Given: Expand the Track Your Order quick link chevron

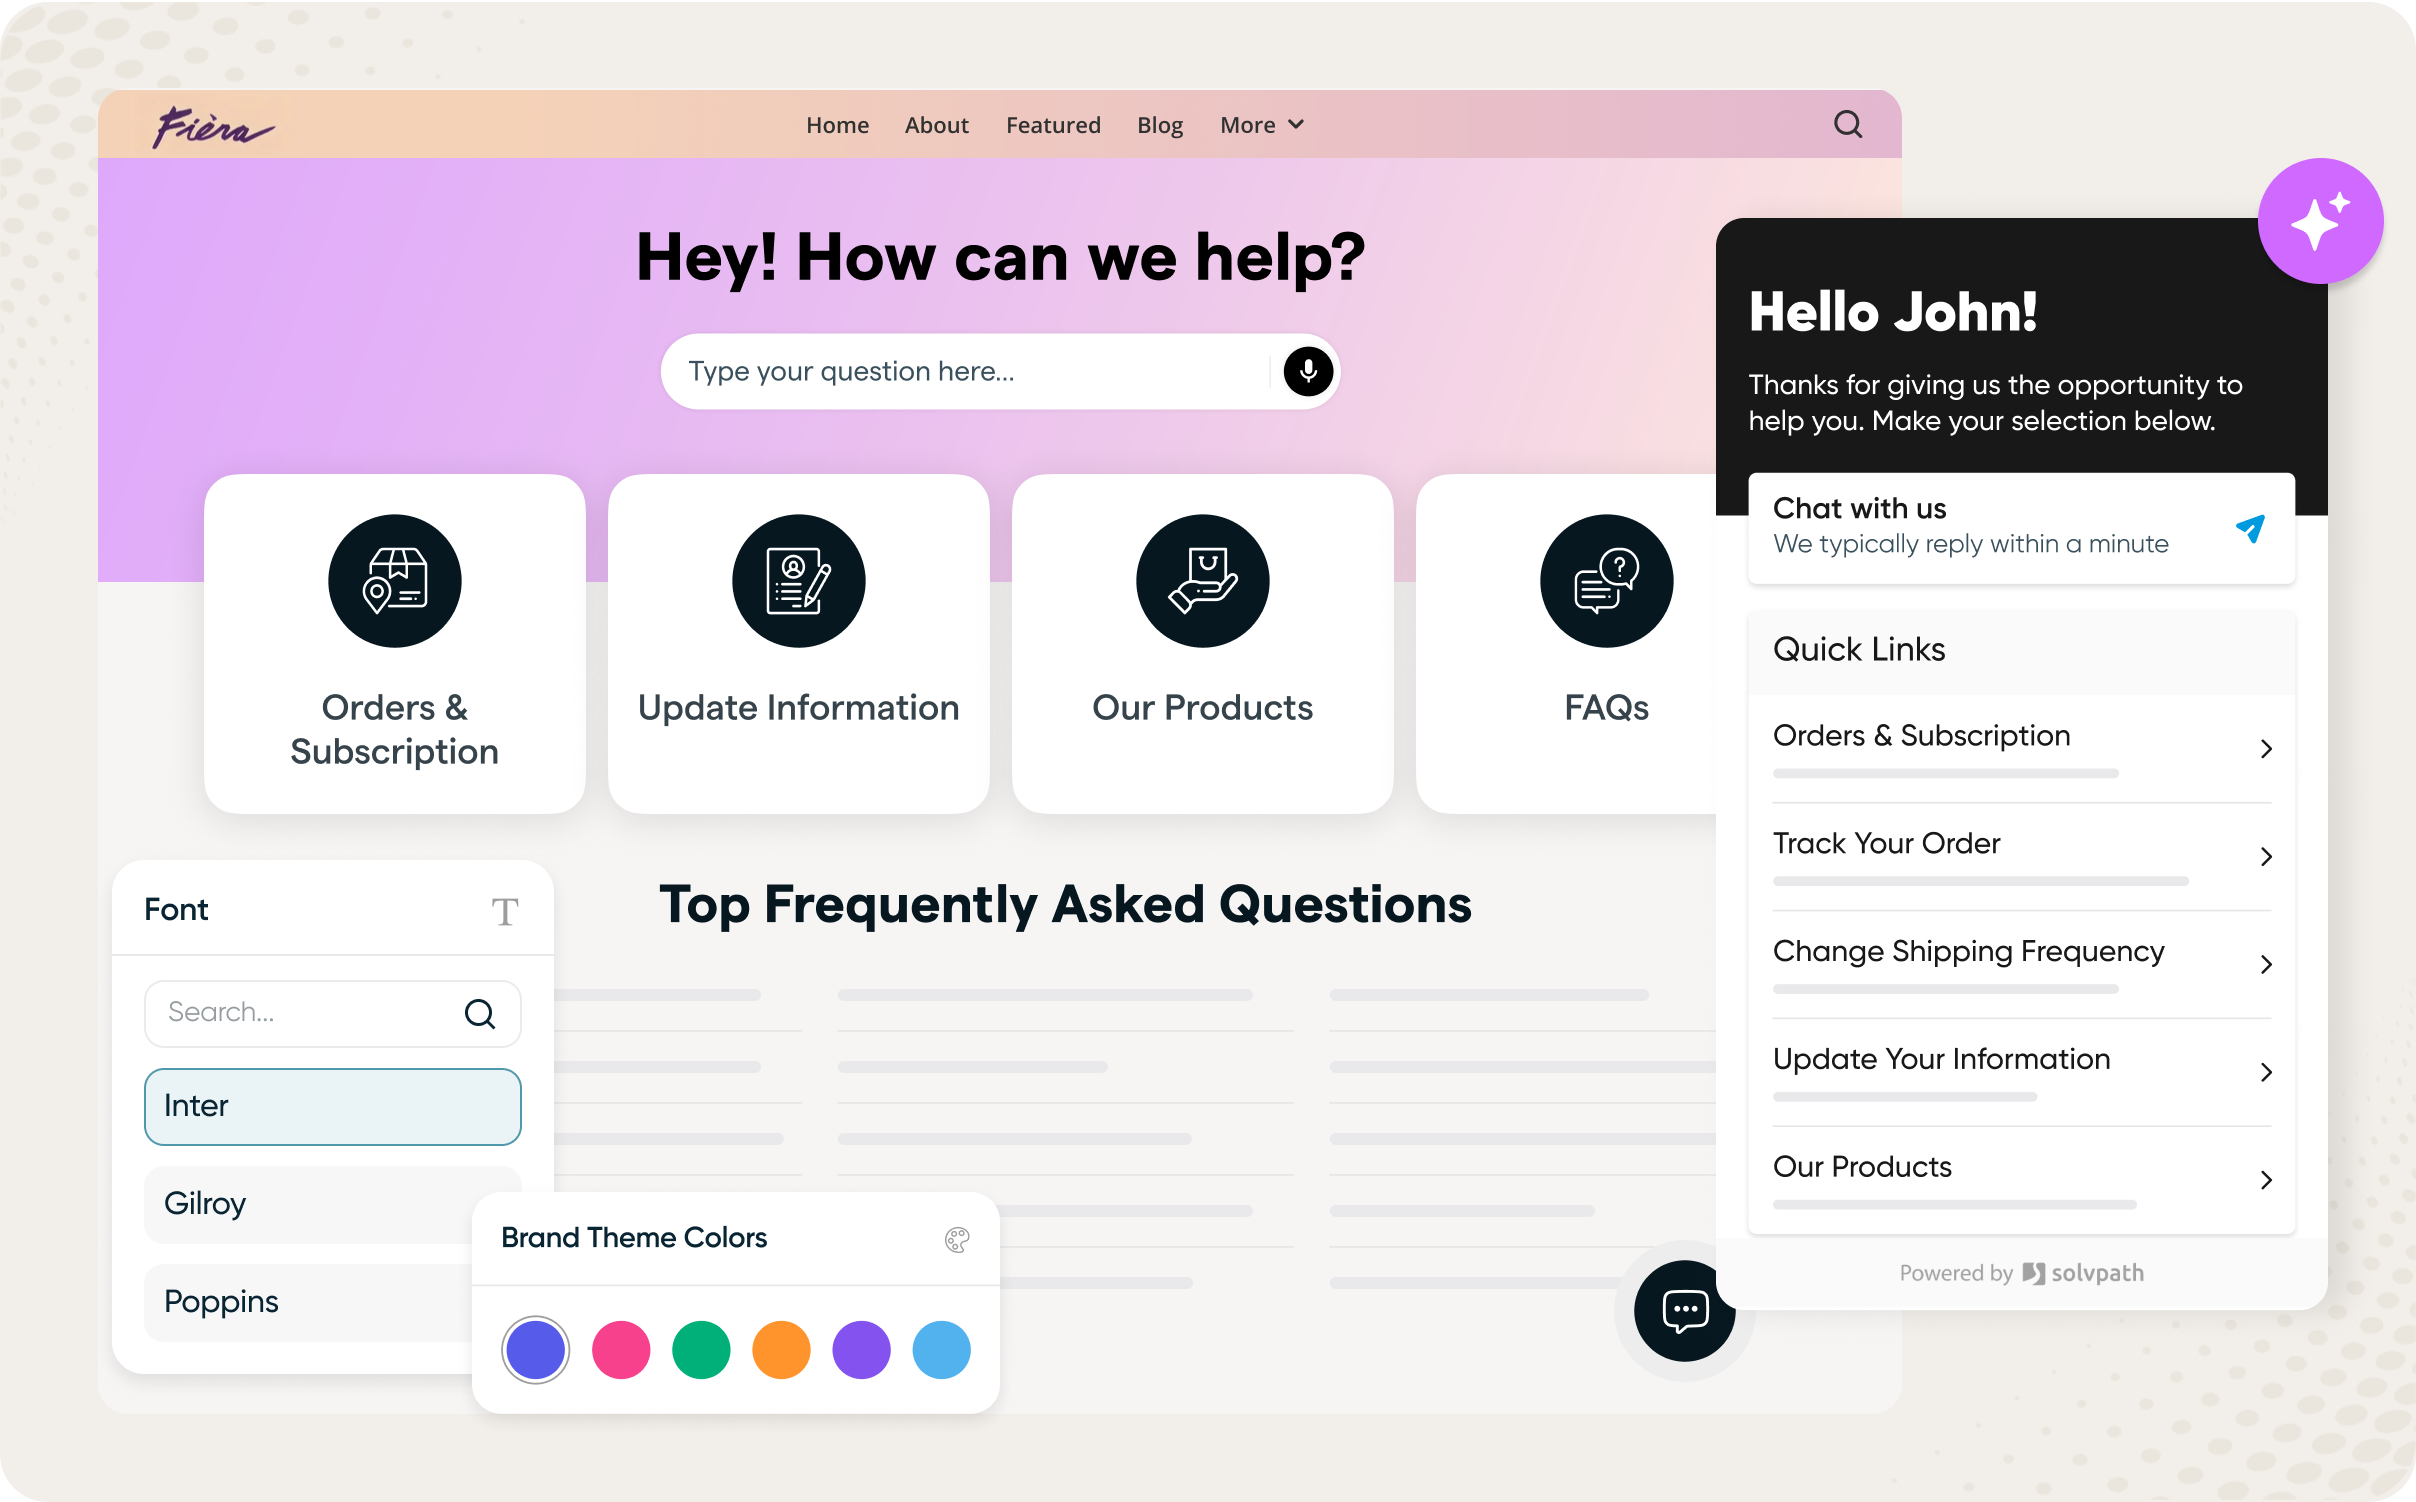Looking at the screenshot, I should tap(2266, 857).
